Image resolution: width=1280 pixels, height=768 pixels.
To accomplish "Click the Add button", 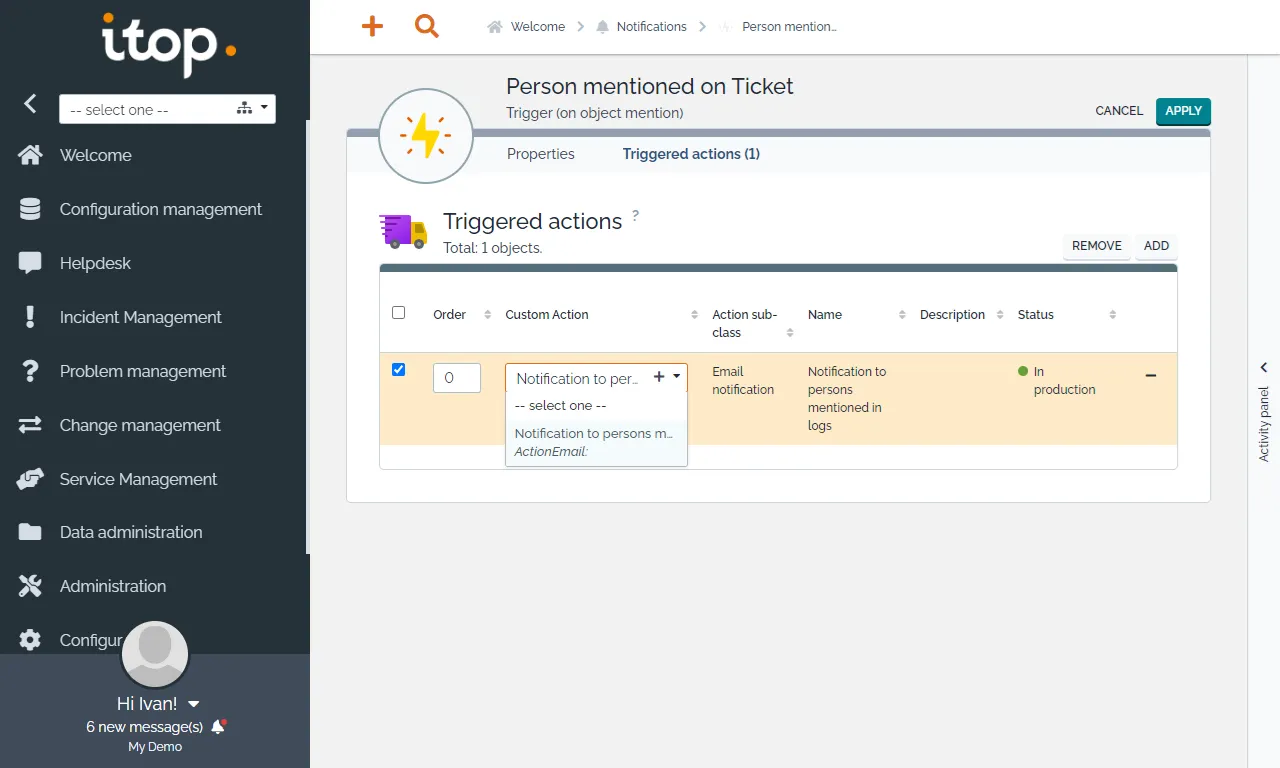I will point(1156,246).
